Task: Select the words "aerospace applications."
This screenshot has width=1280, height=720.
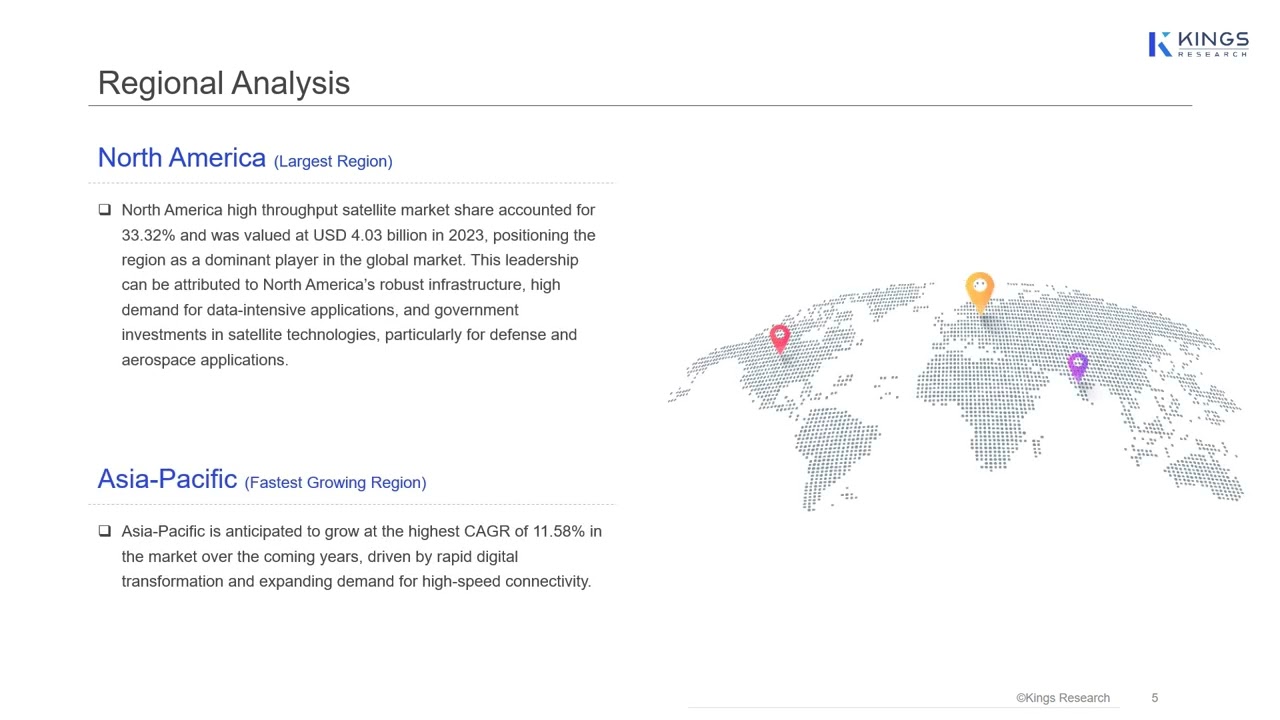Action: pos(205,360)
